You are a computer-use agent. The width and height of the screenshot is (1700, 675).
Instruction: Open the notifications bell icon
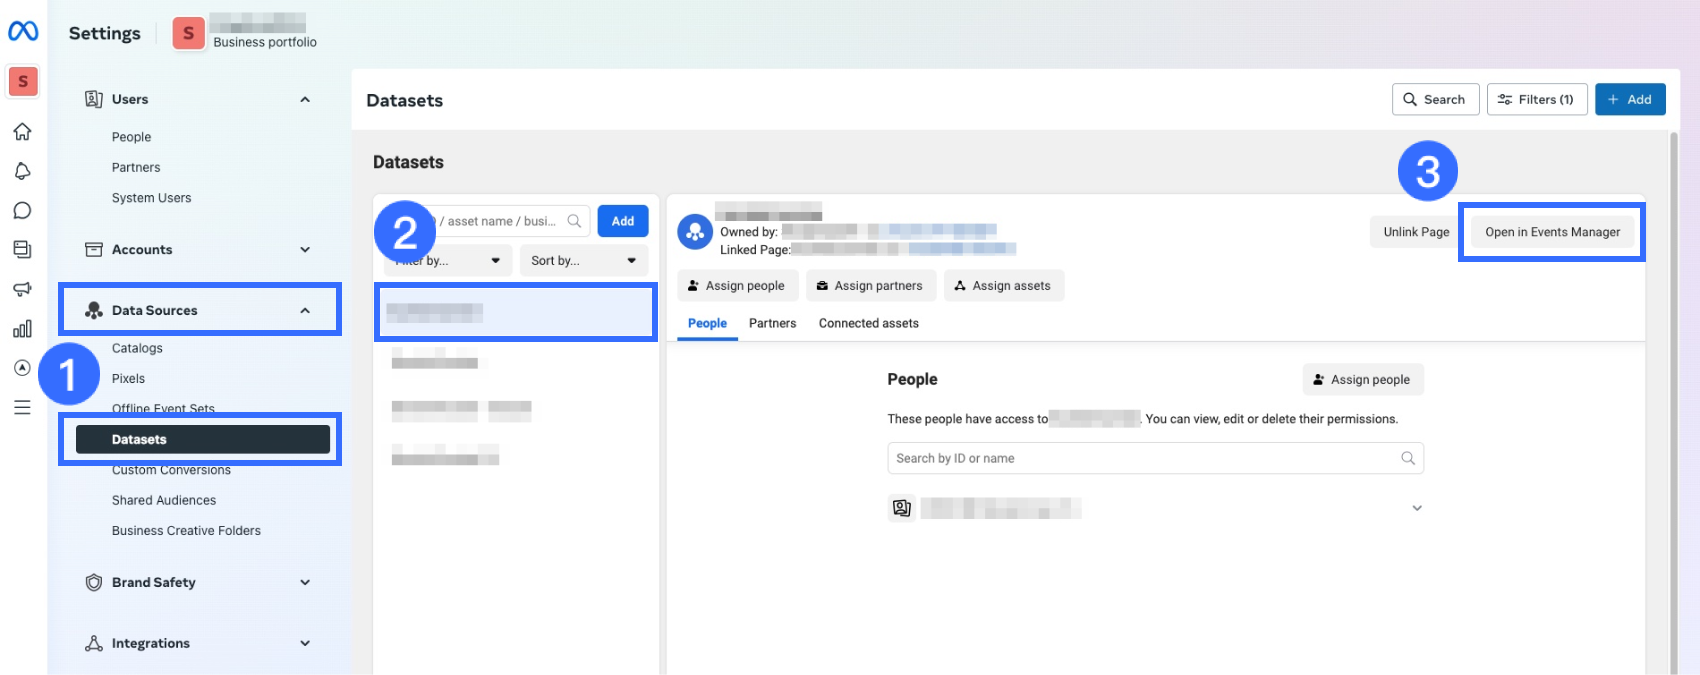click(x=22, y=171)
